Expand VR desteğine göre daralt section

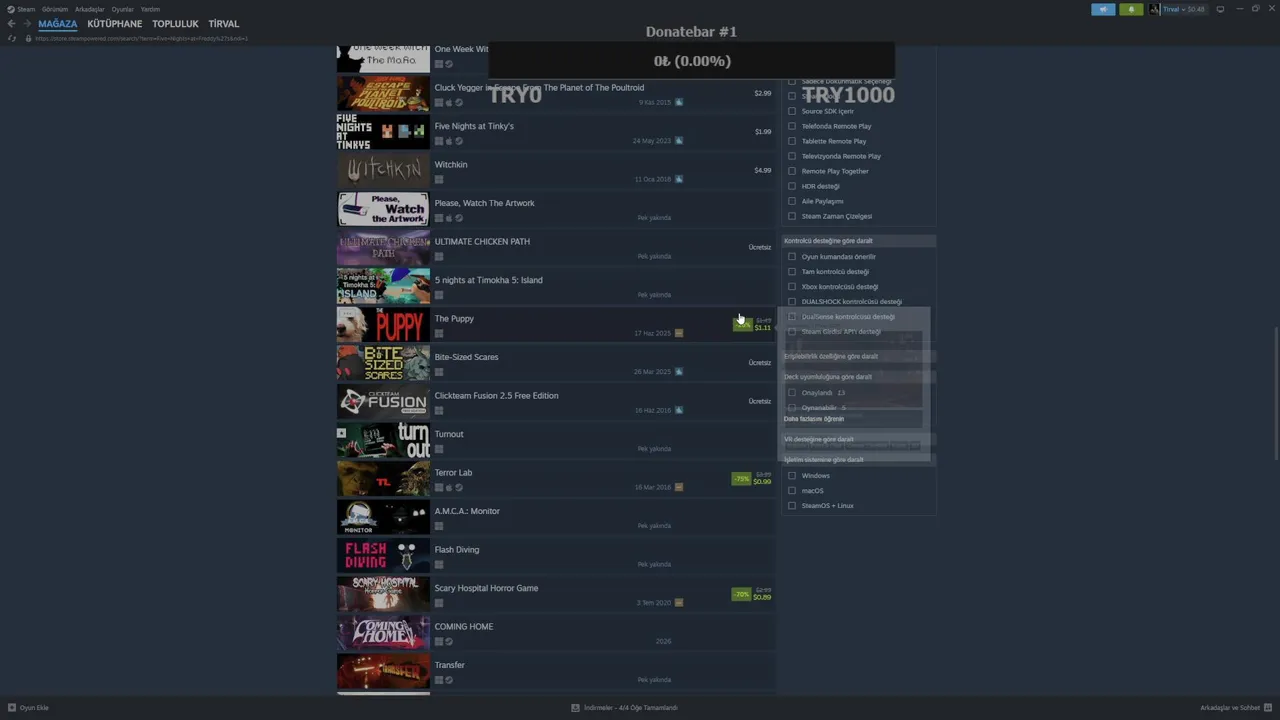tap(858, 439)
